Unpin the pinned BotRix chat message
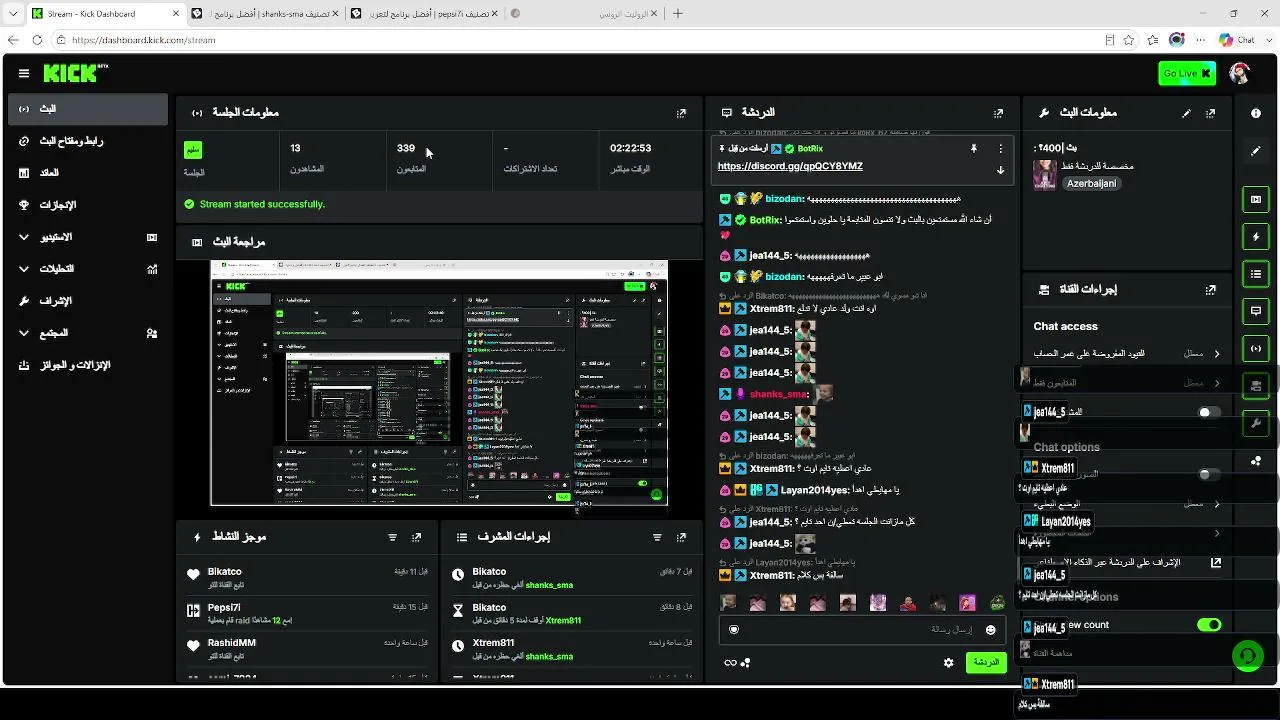Image resolution: width=1280 pixels, height=720 pixels. click(973, 148)
